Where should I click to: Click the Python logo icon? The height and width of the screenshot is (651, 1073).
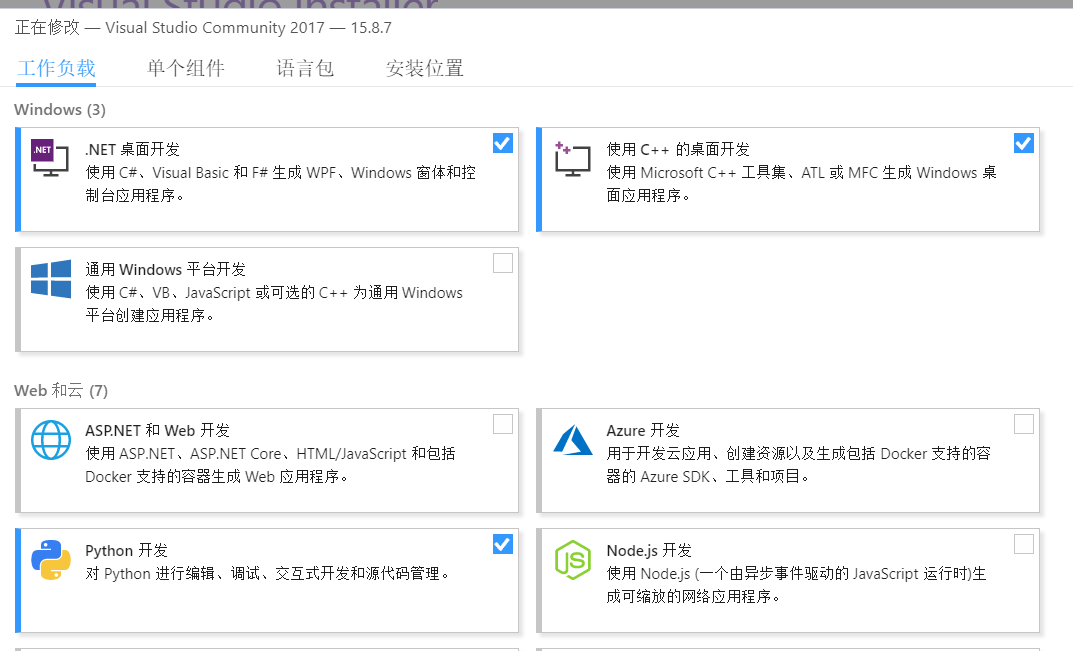point(51,560)
